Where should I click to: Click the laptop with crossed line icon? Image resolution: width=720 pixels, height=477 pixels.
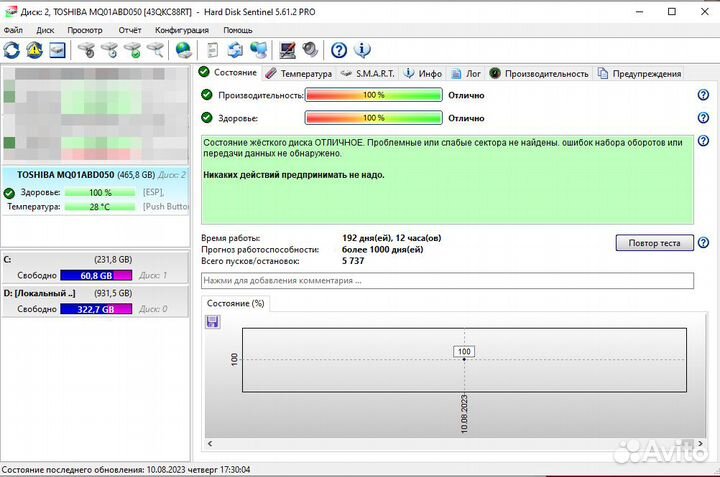coord(287,50)
